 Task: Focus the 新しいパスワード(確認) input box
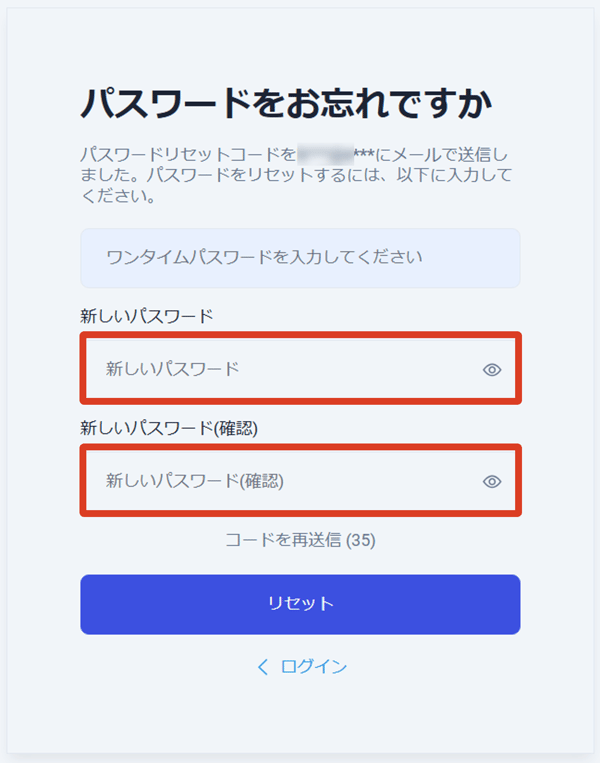pyautogui.click(x=280, y=481)
